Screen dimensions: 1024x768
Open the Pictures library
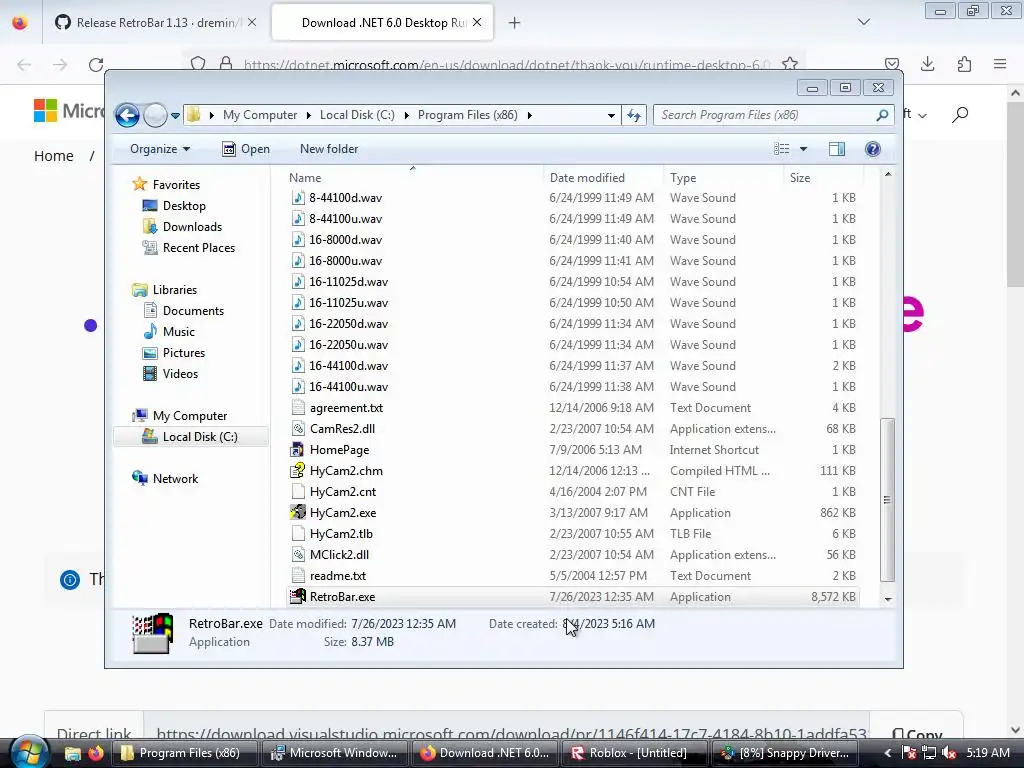pos(184,353)
